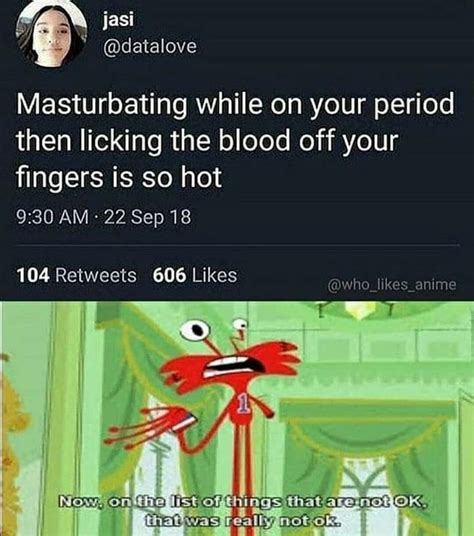474x536 pixels.
Task: Click the red cartoon character's open mouth
Action: (235, 367)
